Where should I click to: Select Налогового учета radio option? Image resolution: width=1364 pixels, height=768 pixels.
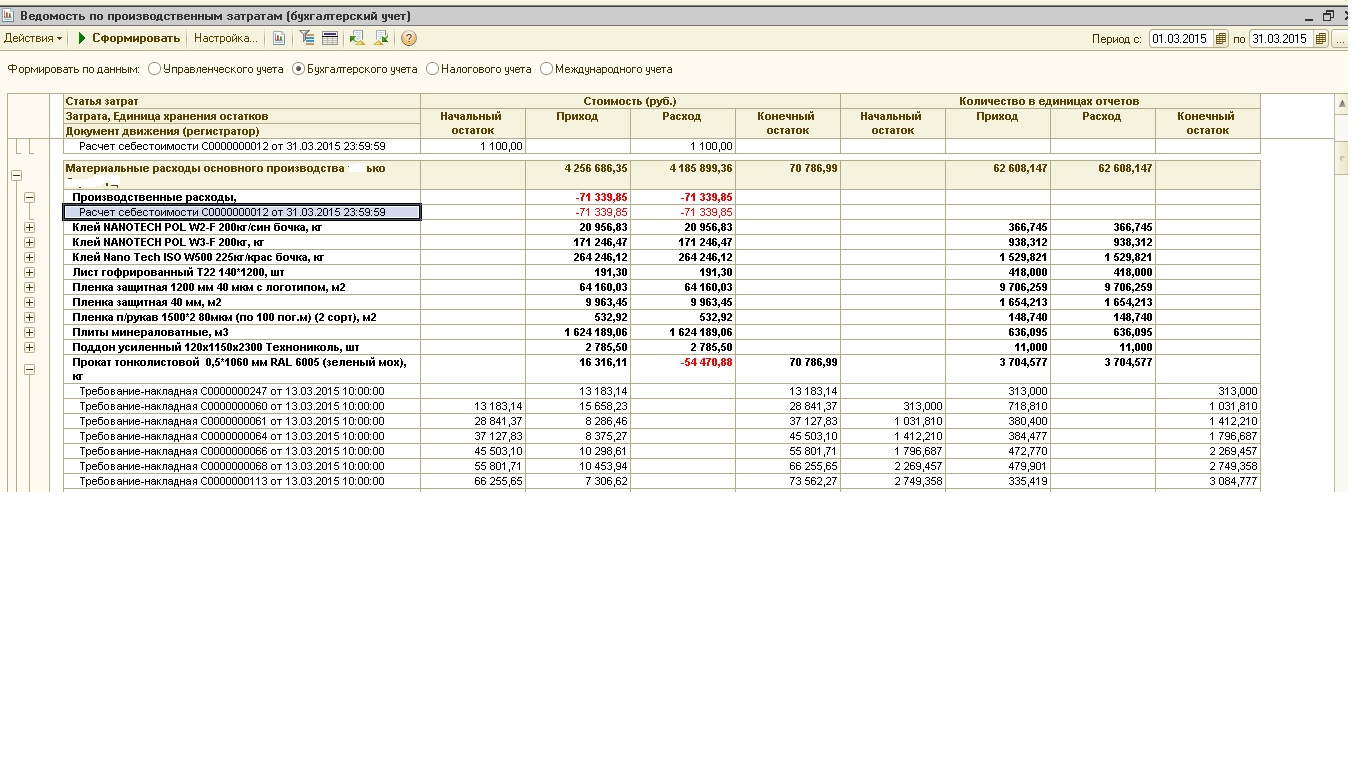point(432,69)
